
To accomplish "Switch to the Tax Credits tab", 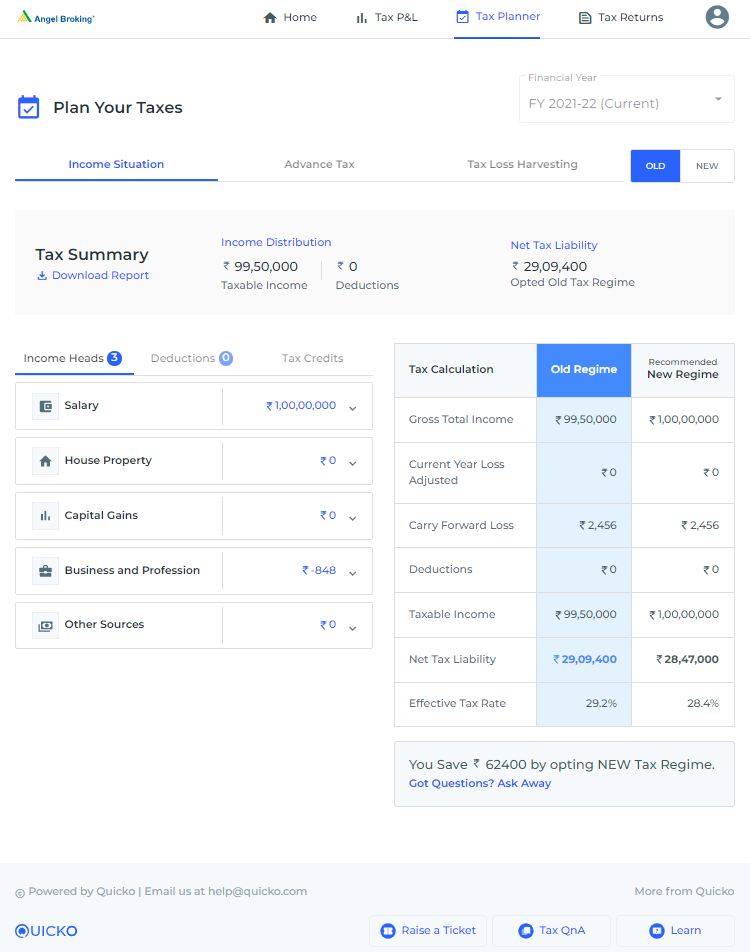I will [312, 358].
